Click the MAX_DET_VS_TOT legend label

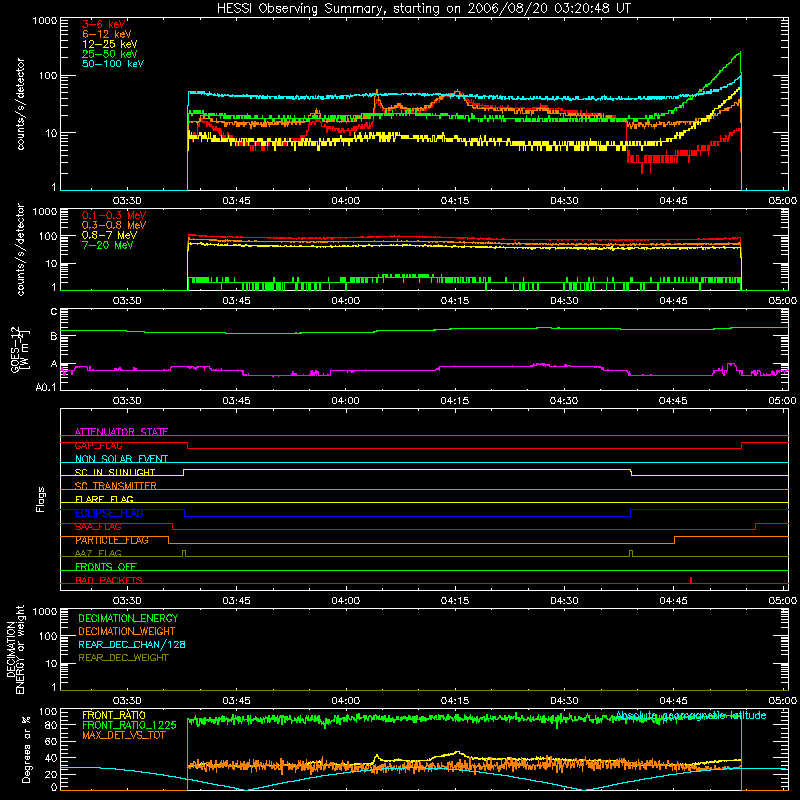coord(123,735)
